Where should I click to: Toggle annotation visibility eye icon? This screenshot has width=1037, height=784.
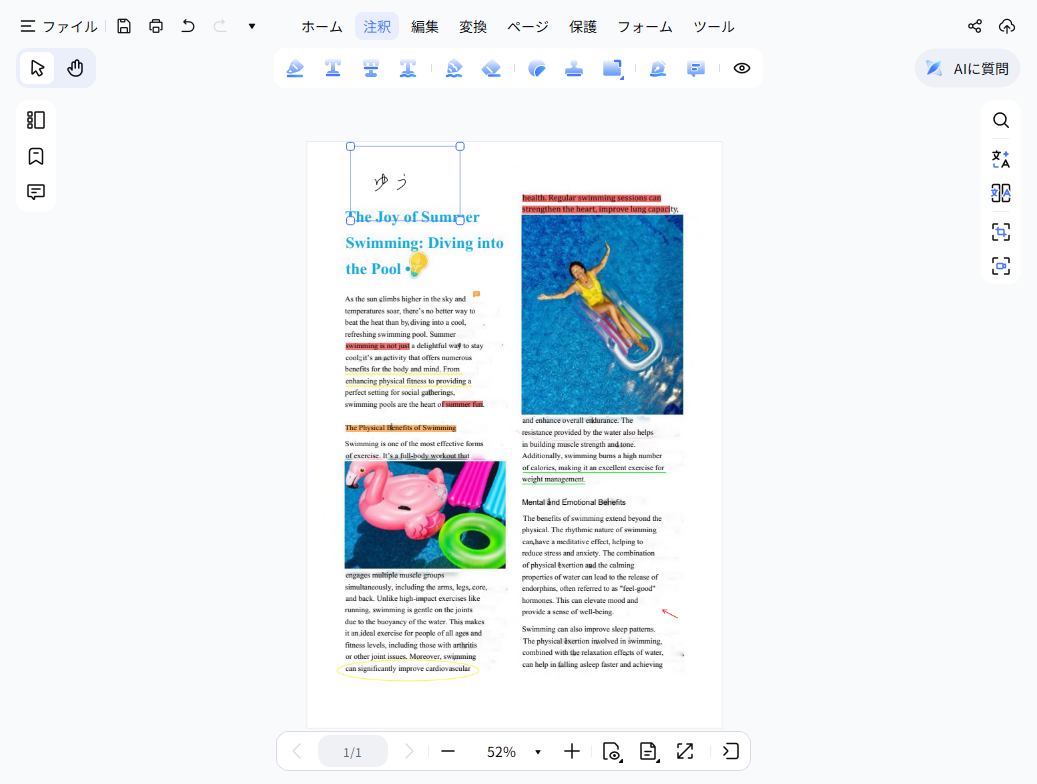pos(742,68)
